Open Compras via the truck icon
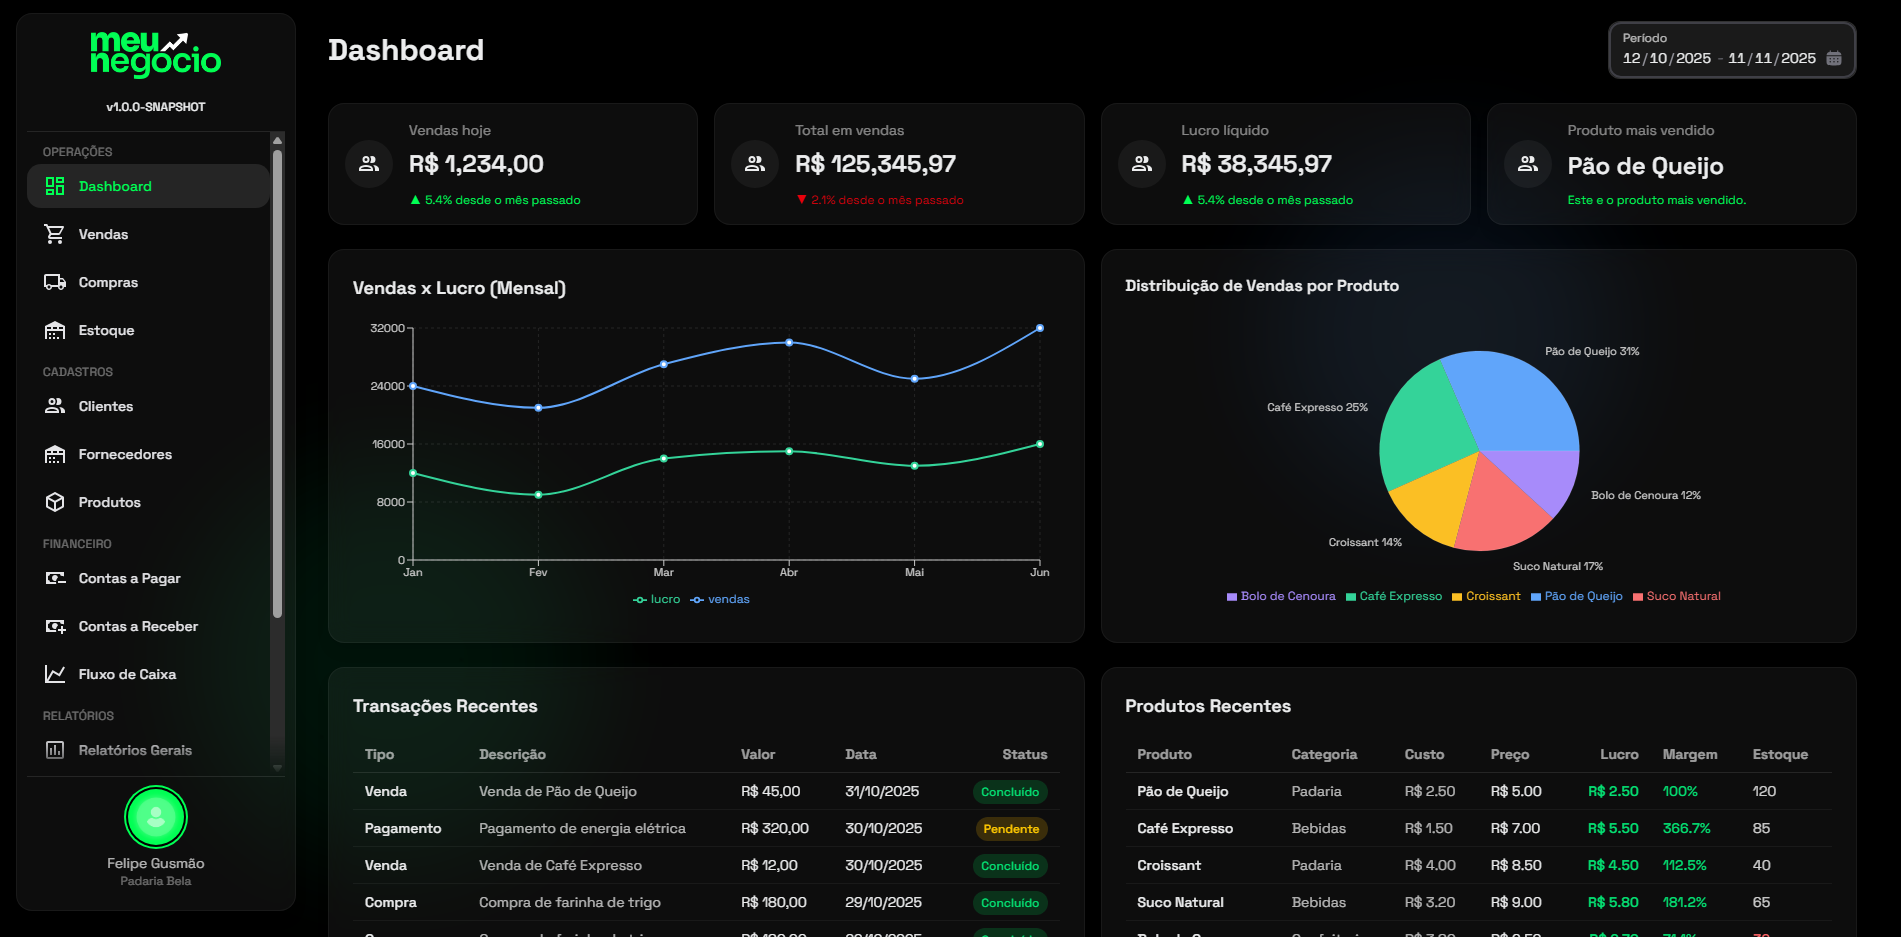This screenshot has width=1901, height=937. pyautogui.click(x=54, y=282)
